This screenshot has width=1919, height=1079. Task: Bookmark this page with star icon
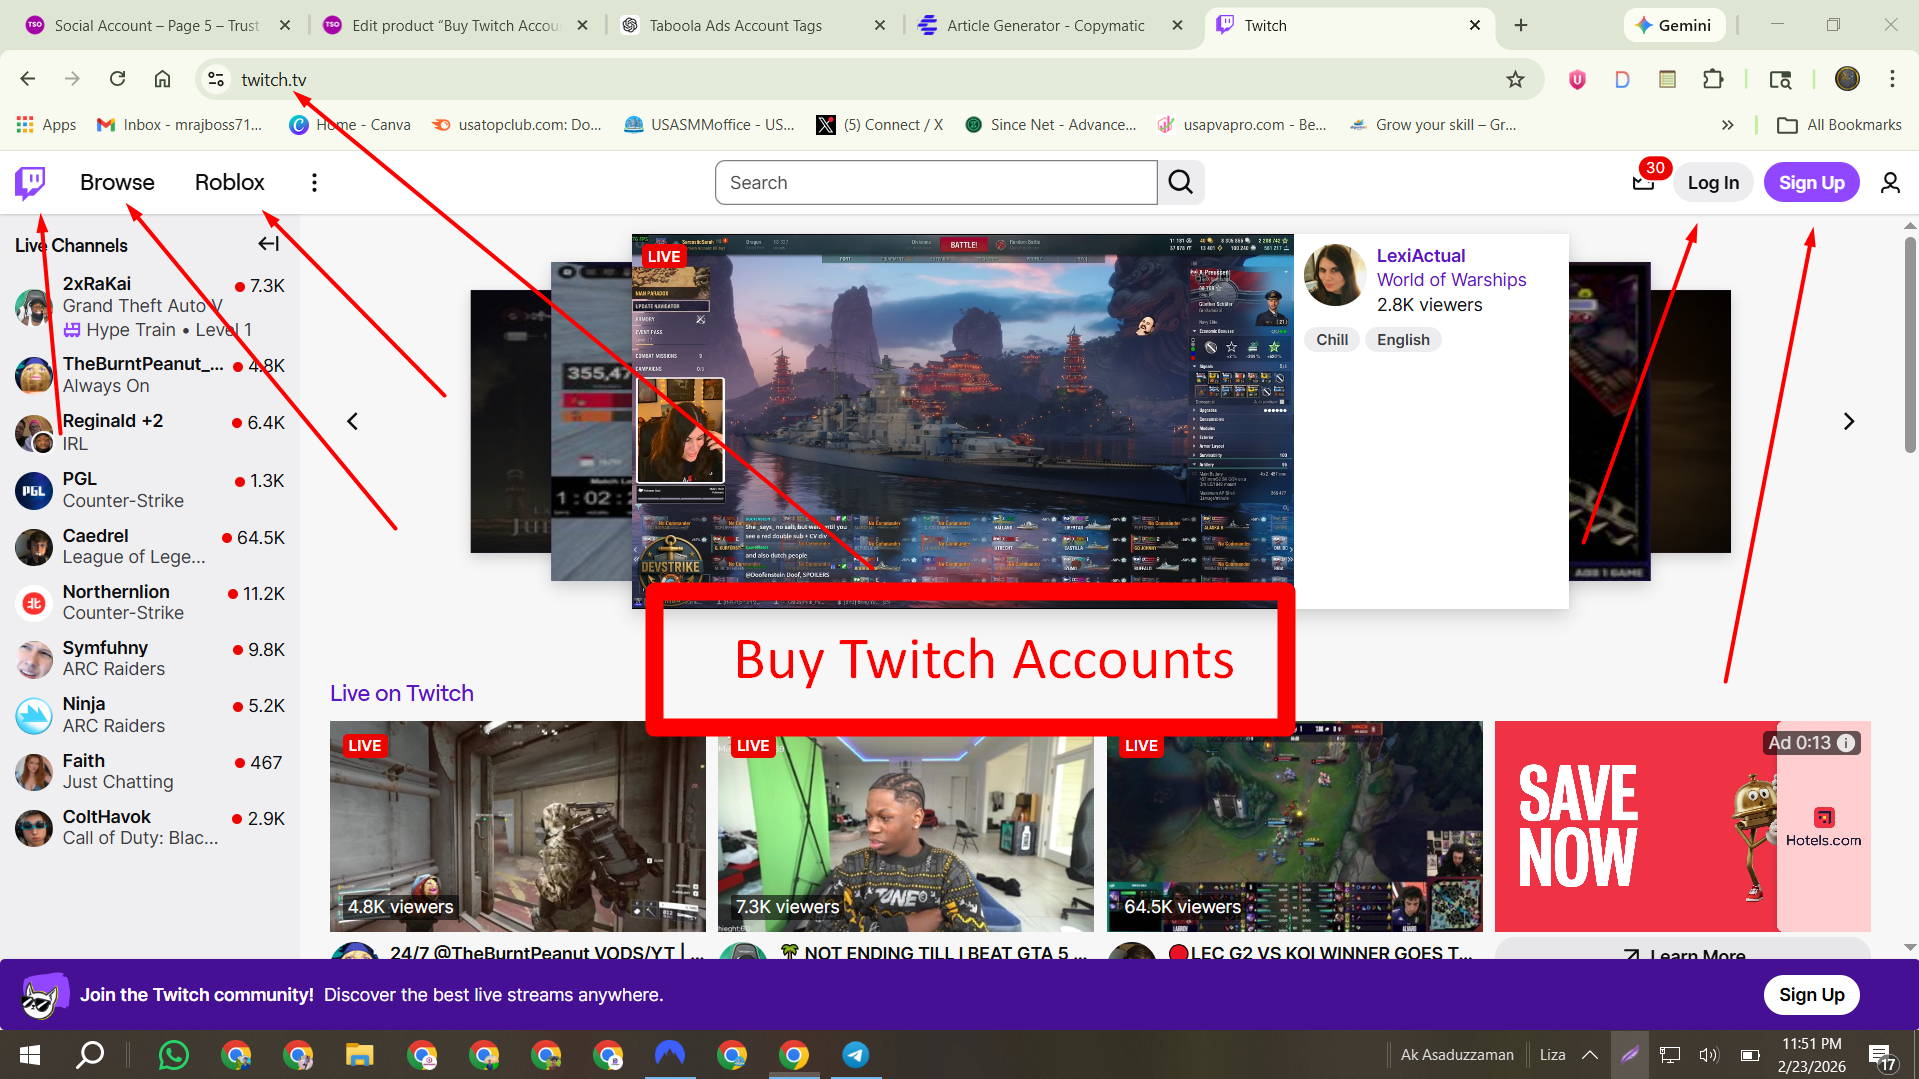tap(1515, 79)
